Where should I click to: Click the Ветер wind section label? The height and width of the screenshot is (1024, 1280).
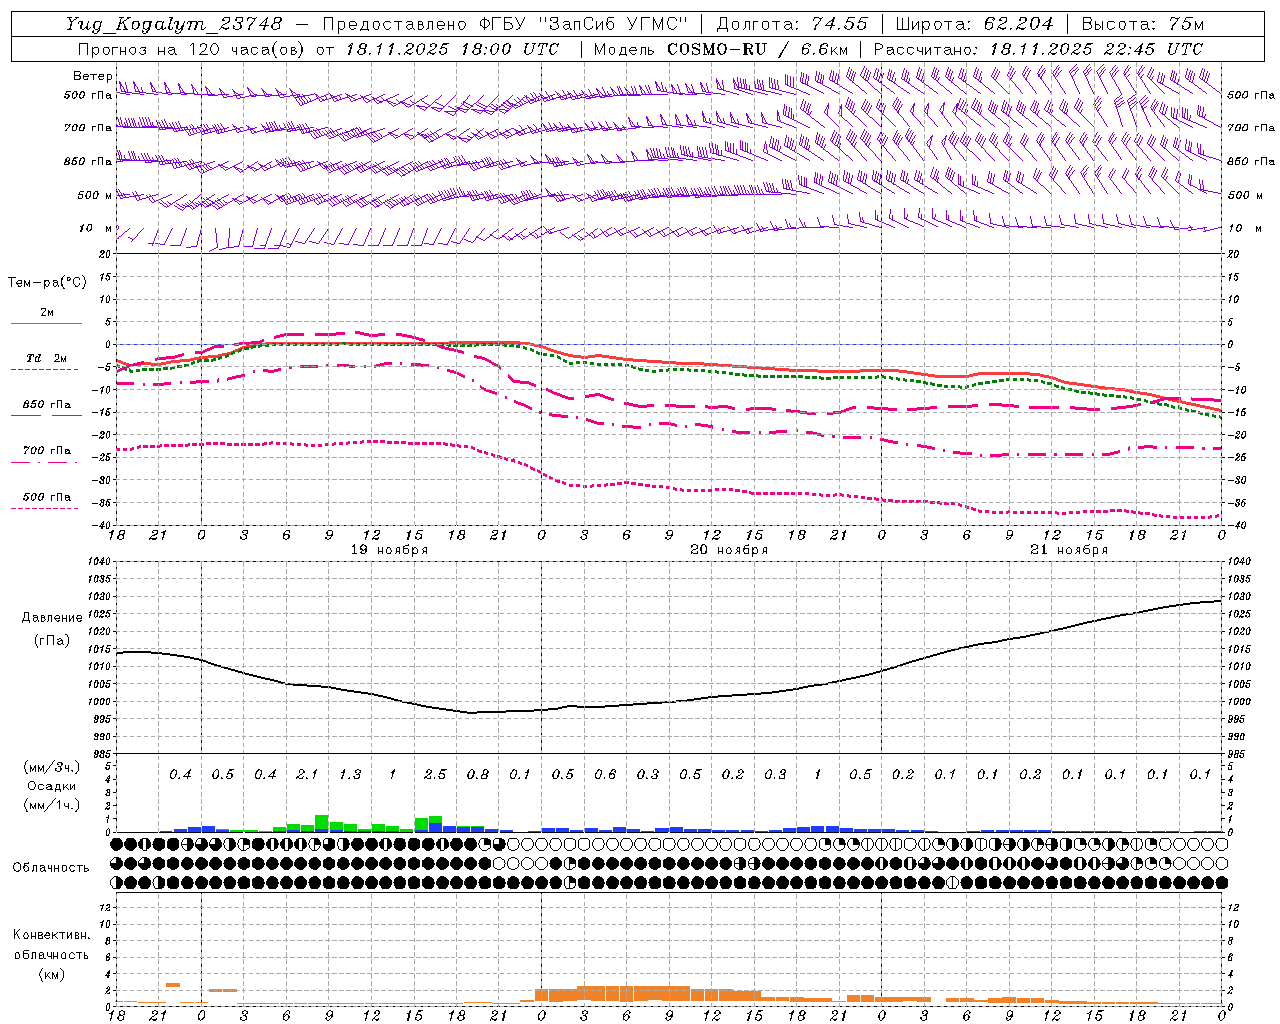click(x=92, y=76)
